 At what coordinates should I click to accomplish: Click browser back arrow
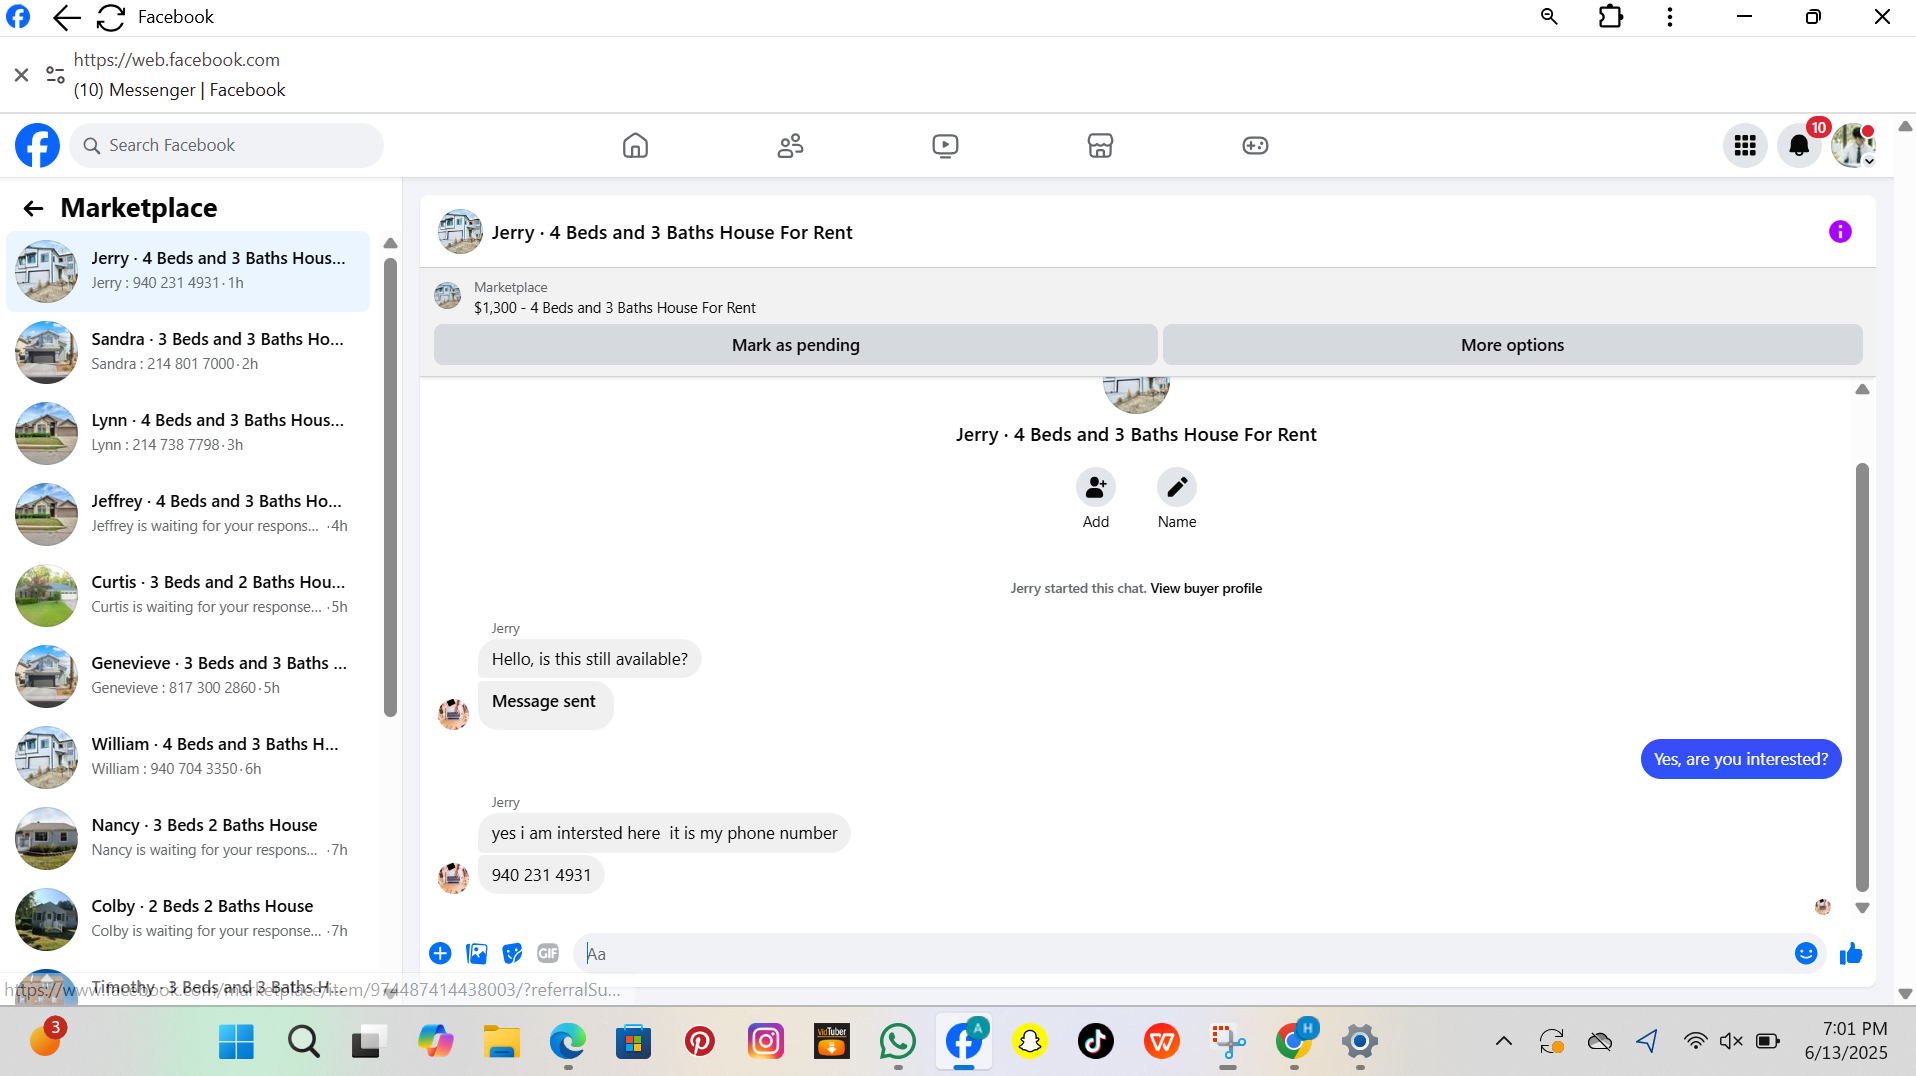[x=66, y=17]
